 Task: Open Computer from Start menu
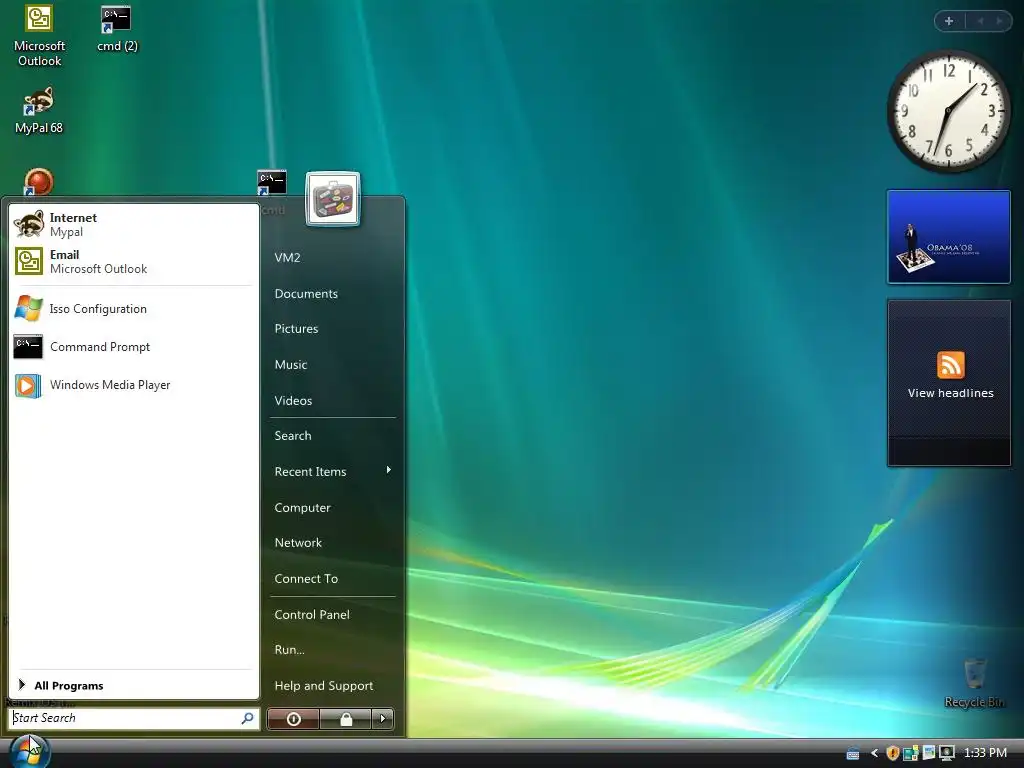[302, 507]
